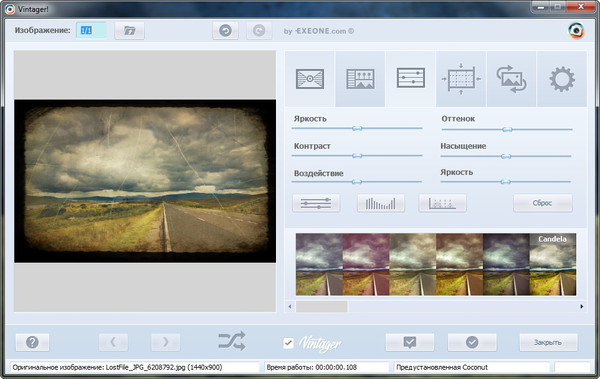Toggle the Vintager watermark checkbox
This screenshot has width=600, height=379.
pyautogui.click(x=289, y=343)
